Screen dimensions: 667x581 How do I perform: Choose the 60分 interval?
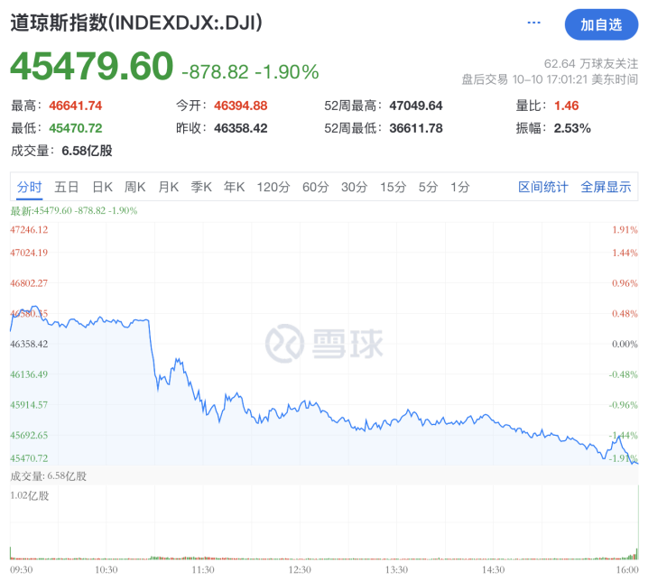pos(315,187)
